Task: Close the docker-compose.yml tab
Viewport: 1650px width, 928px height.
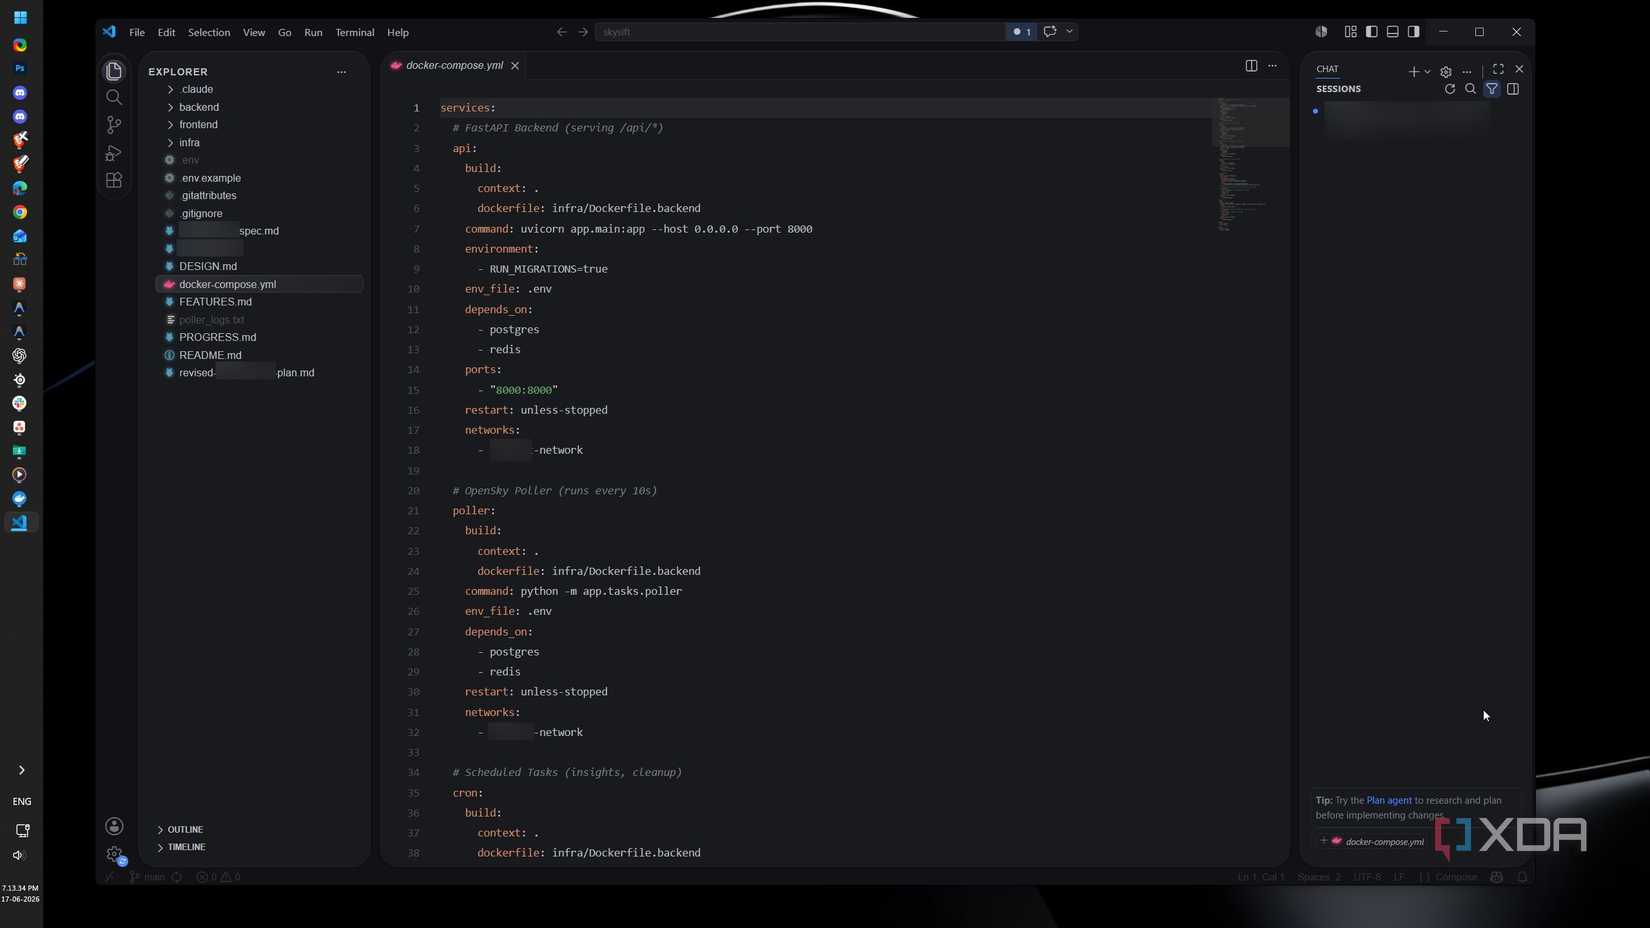Action: (x=515, y=66)
